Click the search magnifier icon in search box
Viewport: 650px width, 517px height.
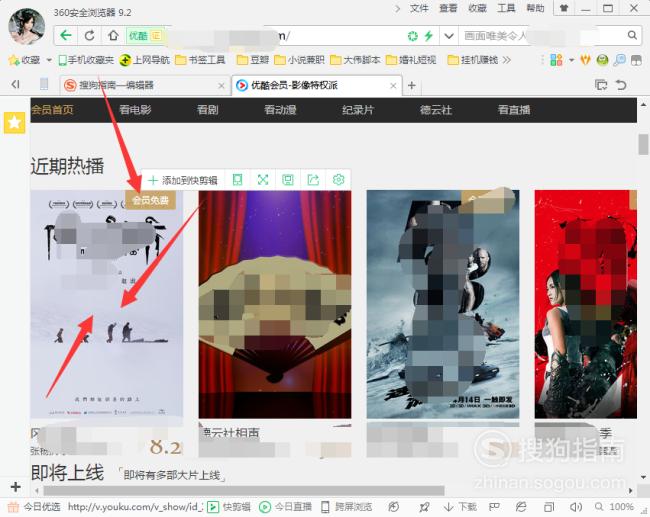pyautogui.click(x=632, y=36)
